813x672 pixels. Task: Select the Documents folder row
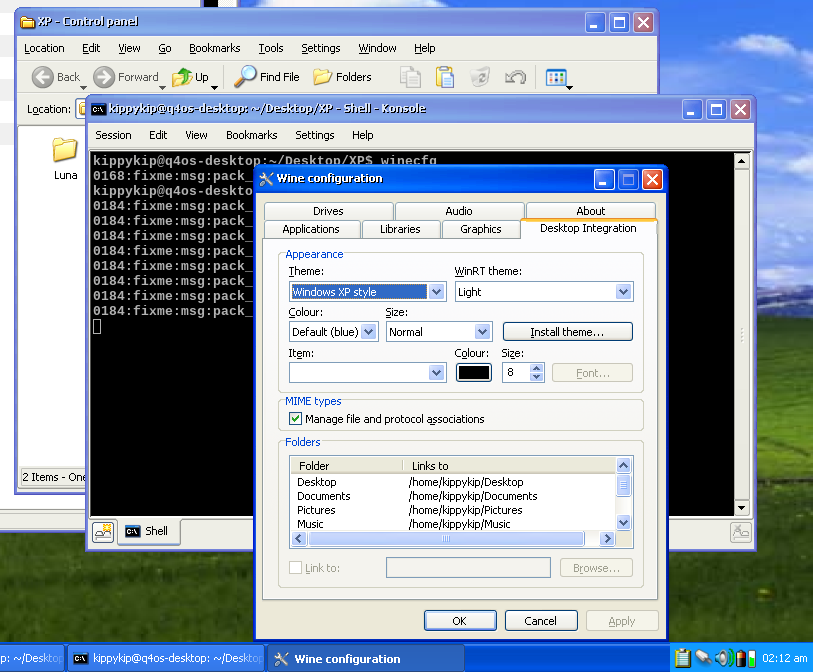click(324, 496)
